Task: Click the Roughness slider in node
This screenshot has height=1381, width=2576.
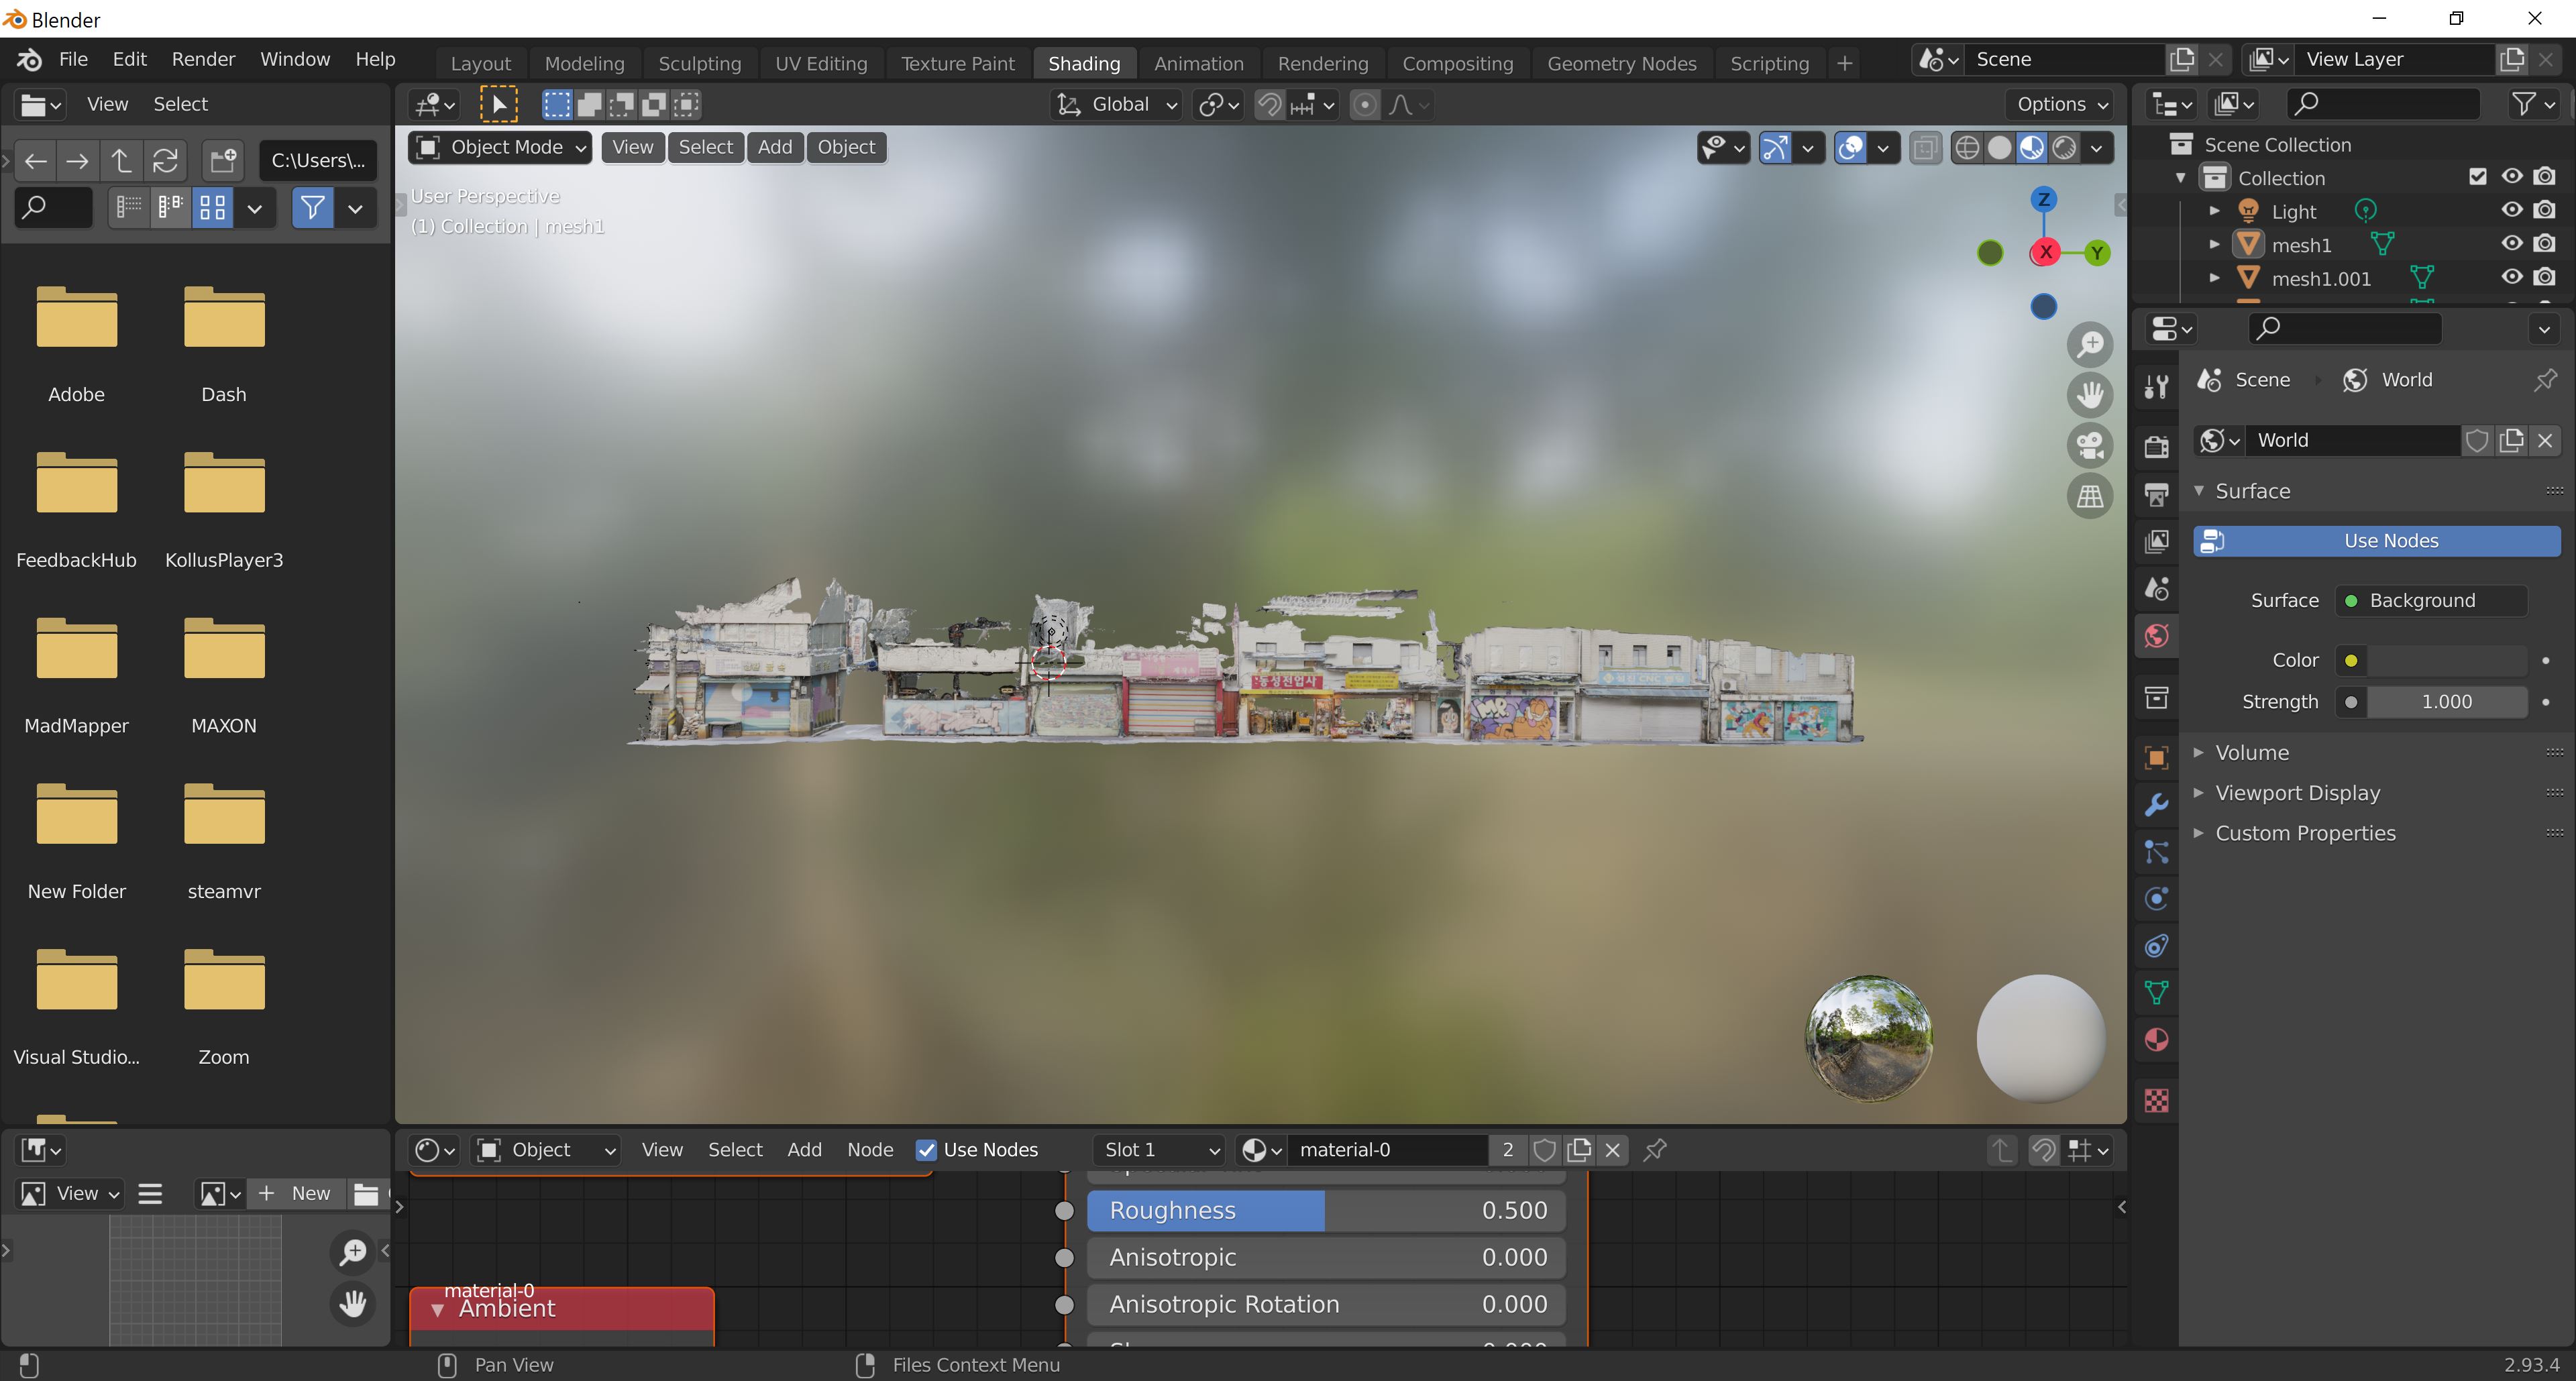Action: (1326, 1211)
